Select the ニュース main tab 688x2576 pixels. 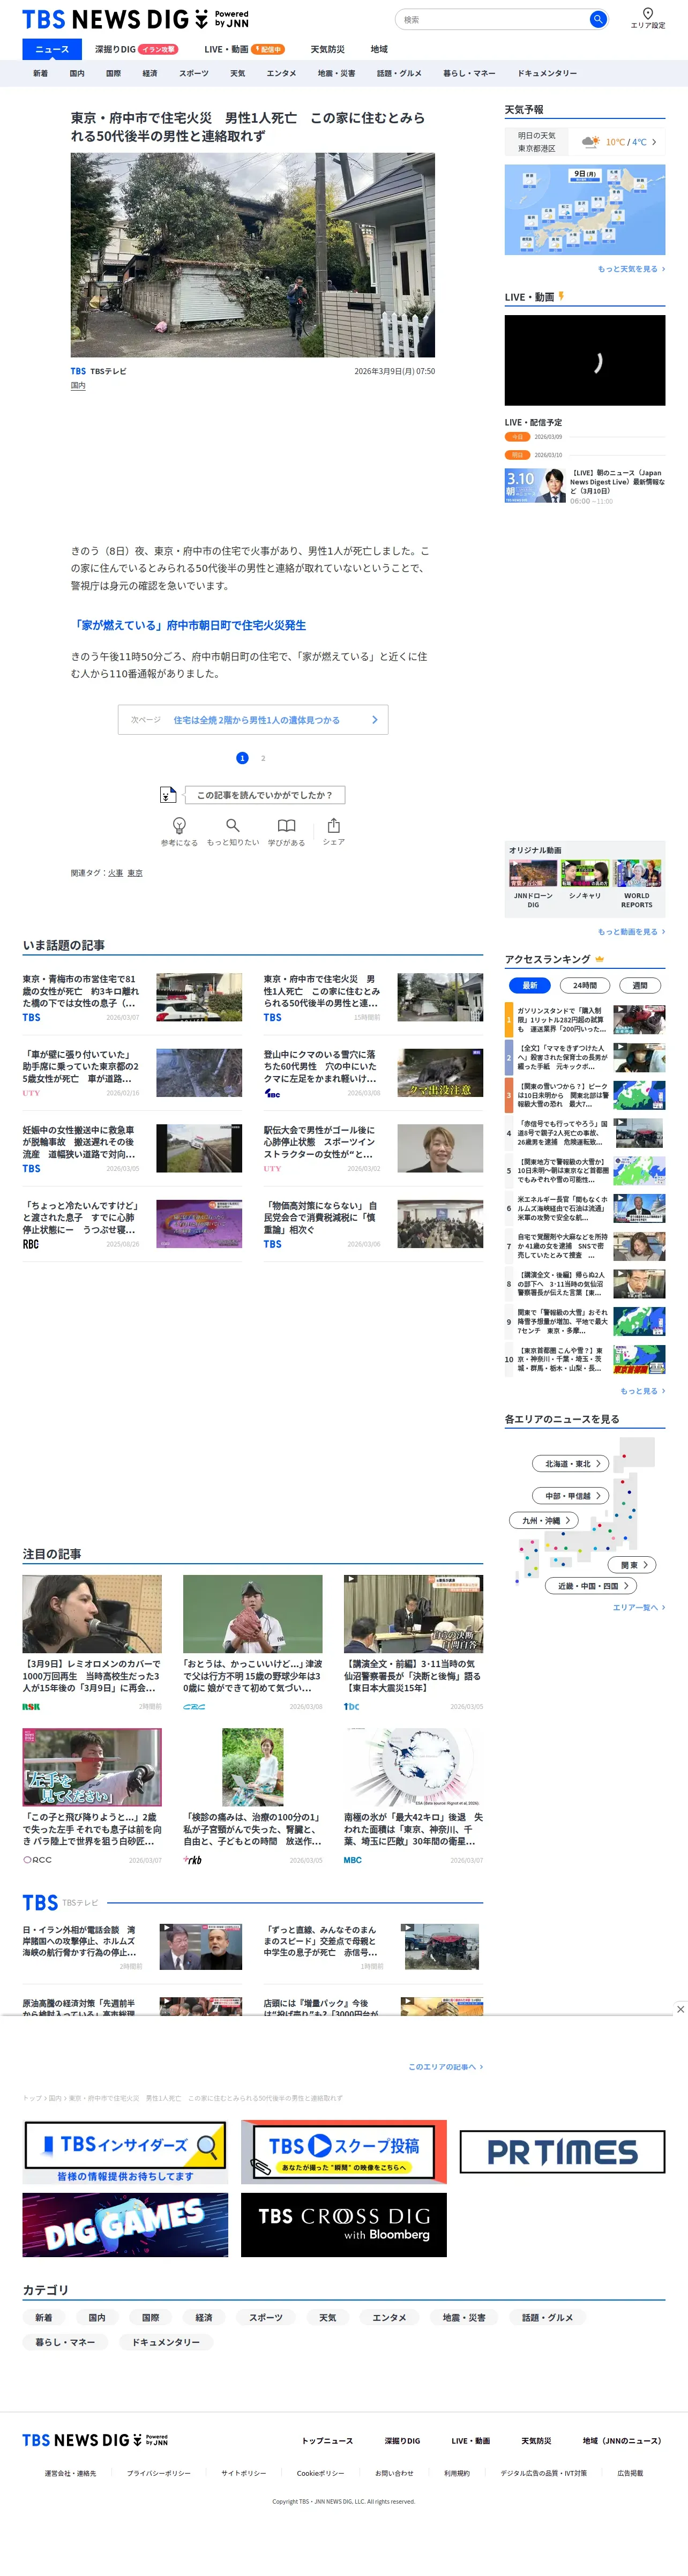coord(52,49)
